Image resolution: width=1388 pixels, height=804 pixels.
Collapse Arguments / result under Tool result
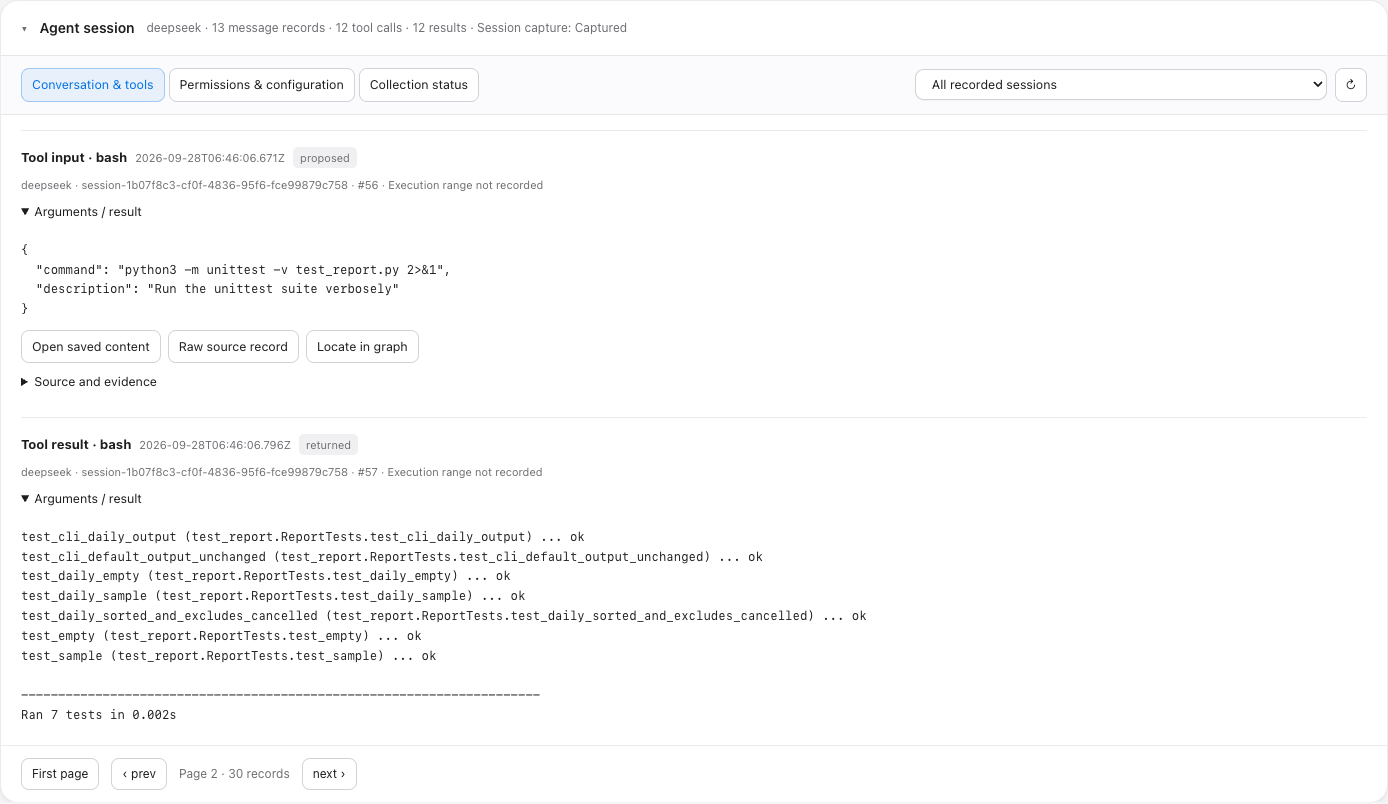(x=81, y=499)
